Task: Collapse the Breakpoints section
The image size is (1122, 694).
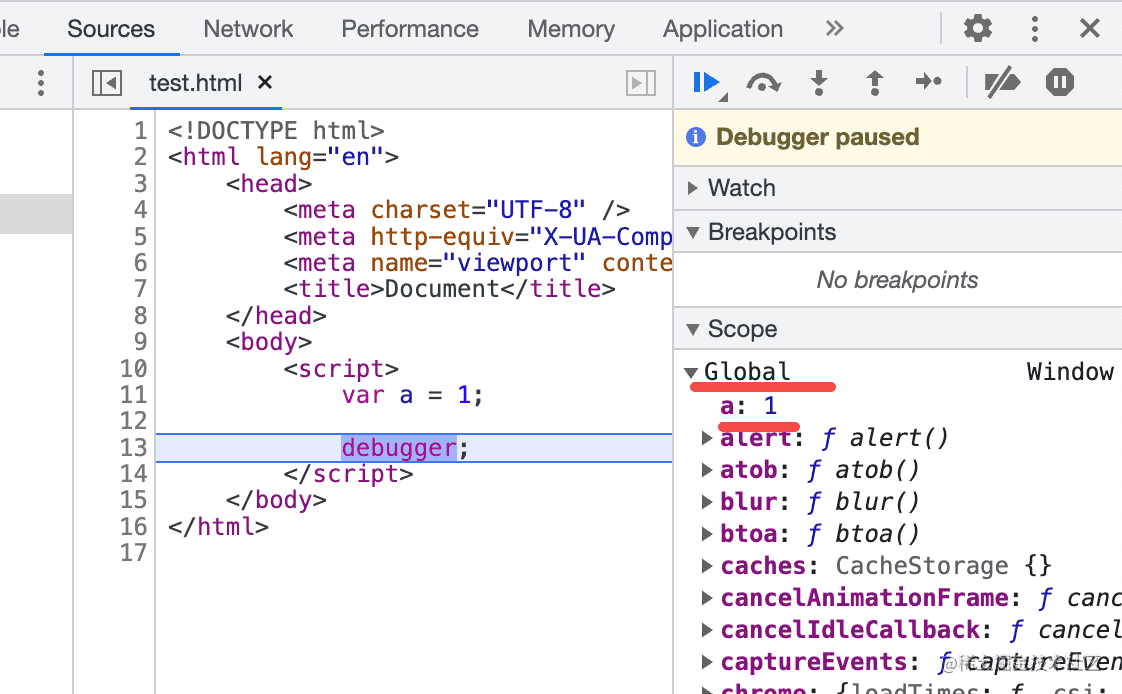Action: pos(693,233)
